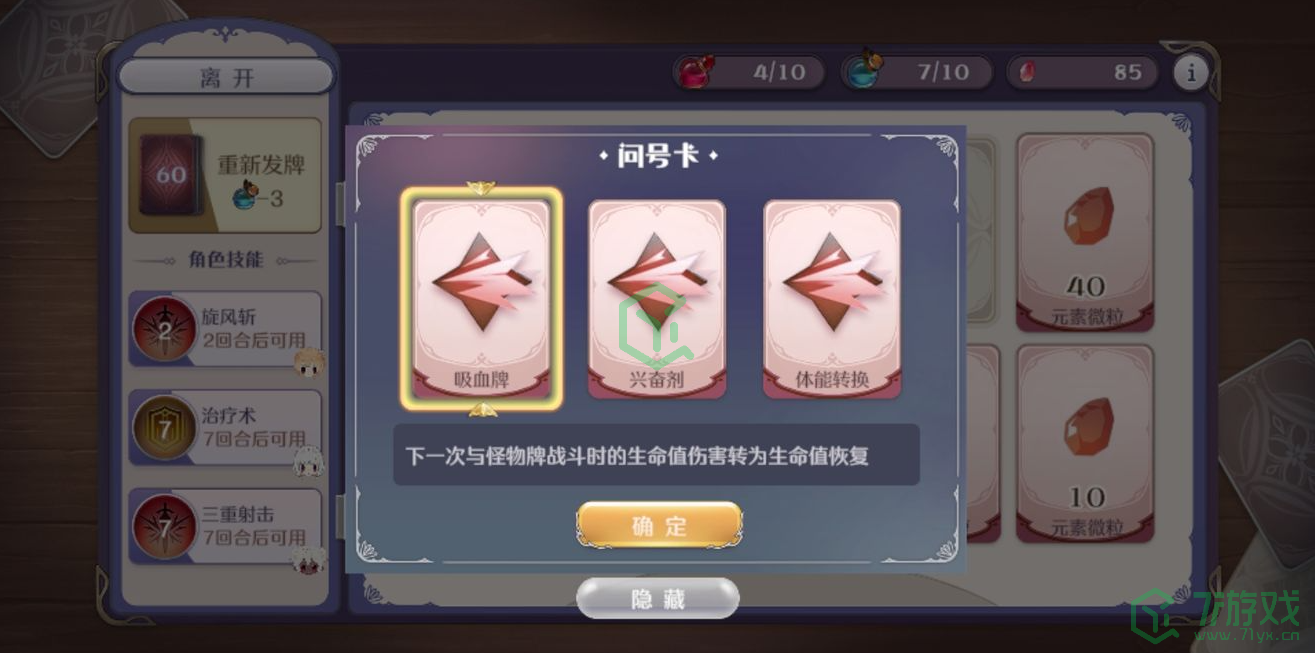Click the 离开 leave button

226,77
